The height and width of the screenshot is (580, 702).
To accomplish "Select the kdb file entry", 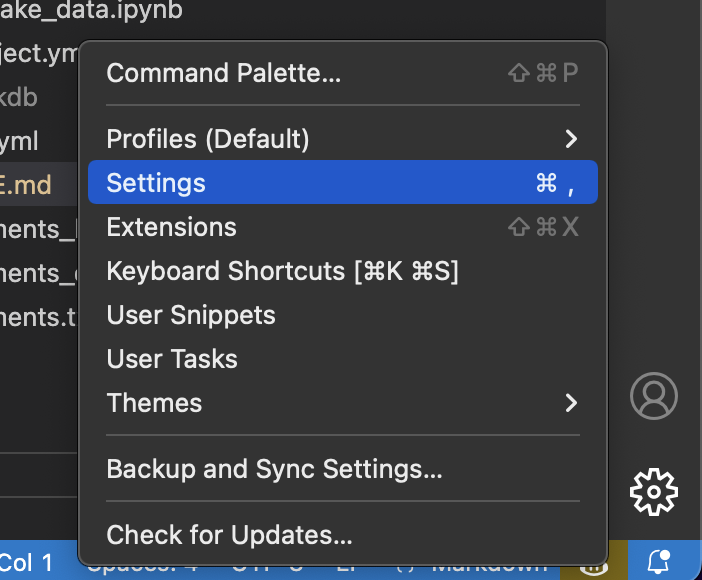I will (19, 97).
